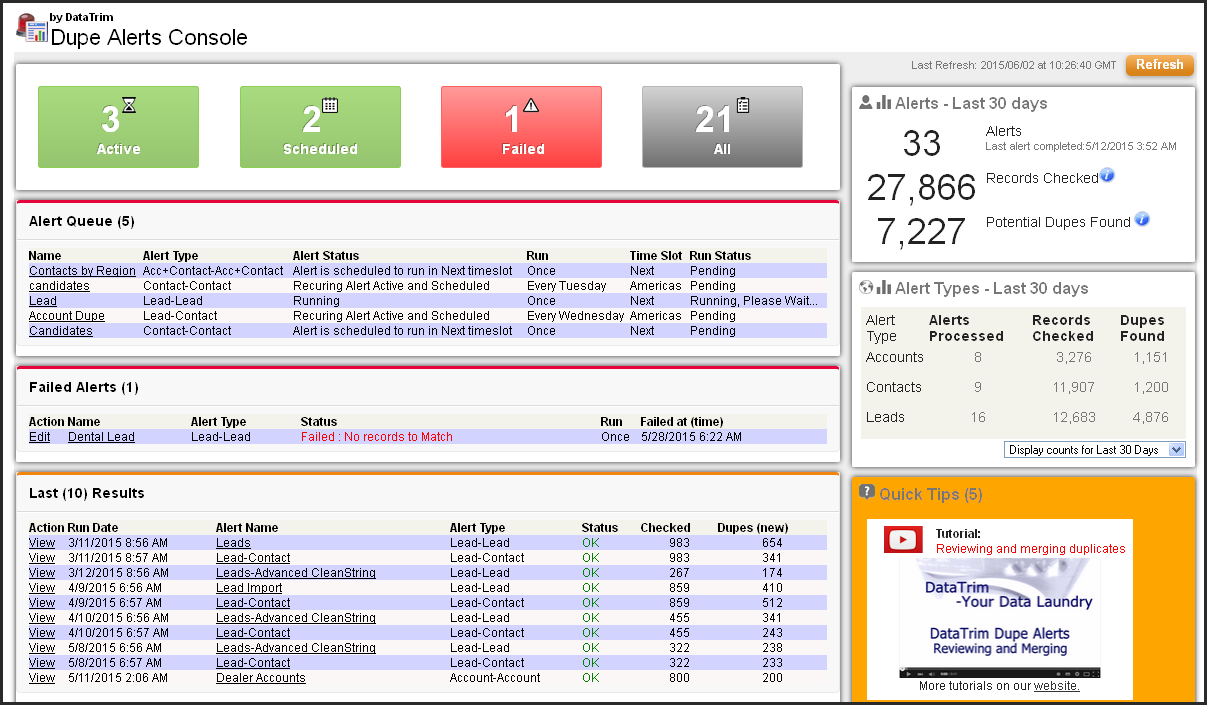Click the DataTrim logo icon beside the console title

32,28
